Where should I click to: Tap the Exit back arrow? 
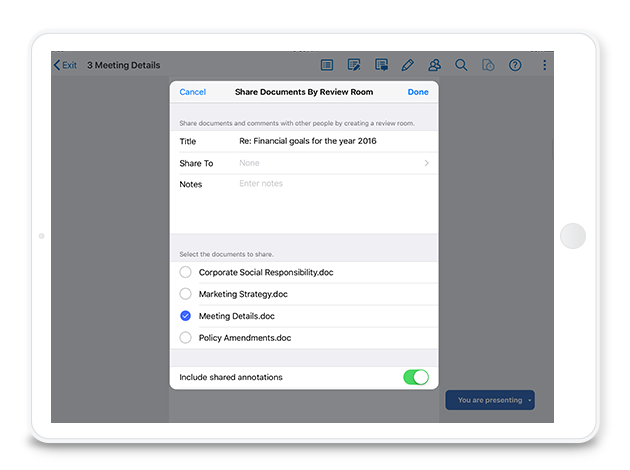click(65, 65)
